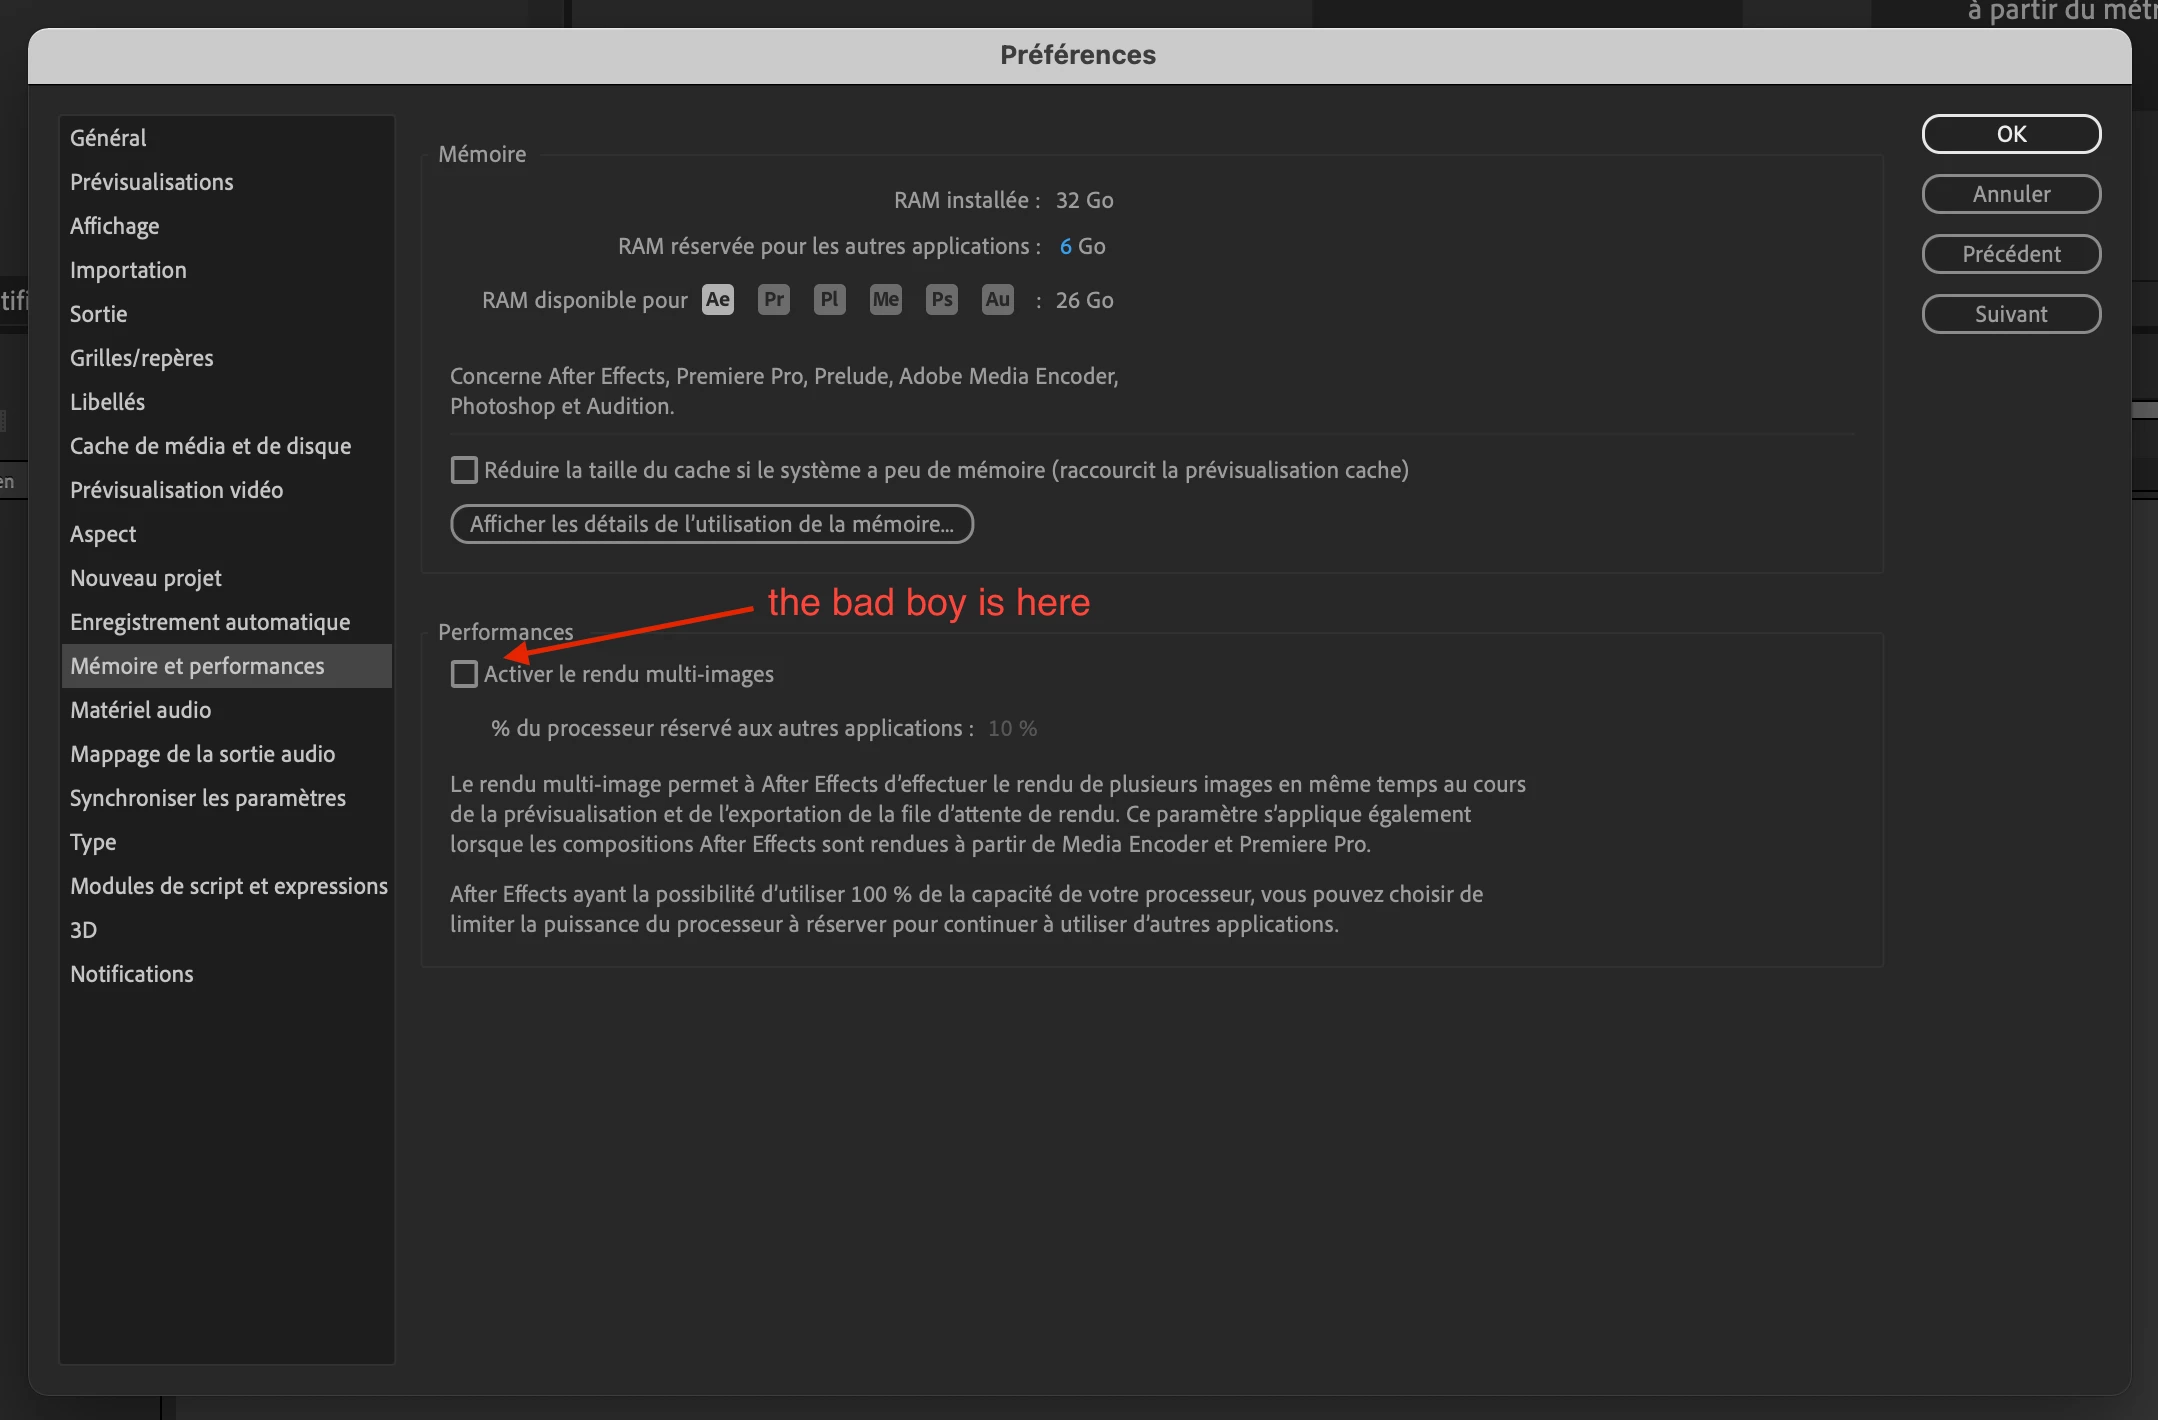Image resolution: width=2158 pixels, height=1420 pixels.
Task: Open Modules de script et expressions
Action: pos(228,886)
